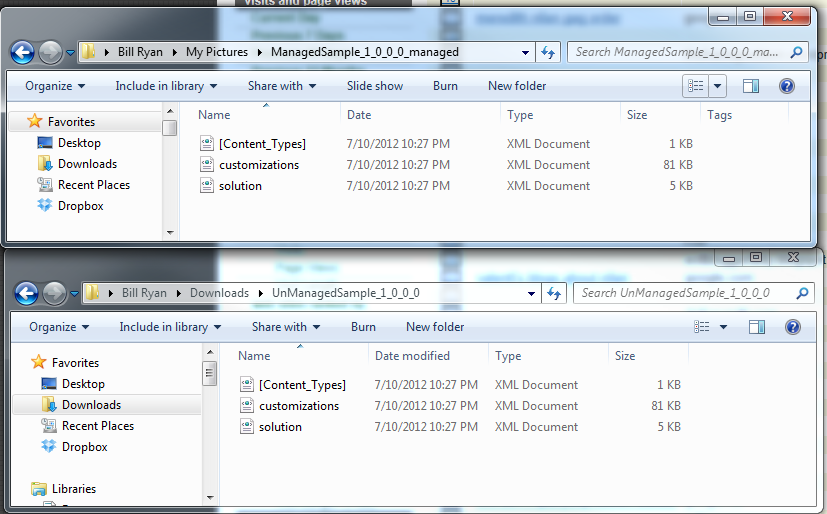Open view options arrow in UnManagedSample window

click(x=723, y=327)
